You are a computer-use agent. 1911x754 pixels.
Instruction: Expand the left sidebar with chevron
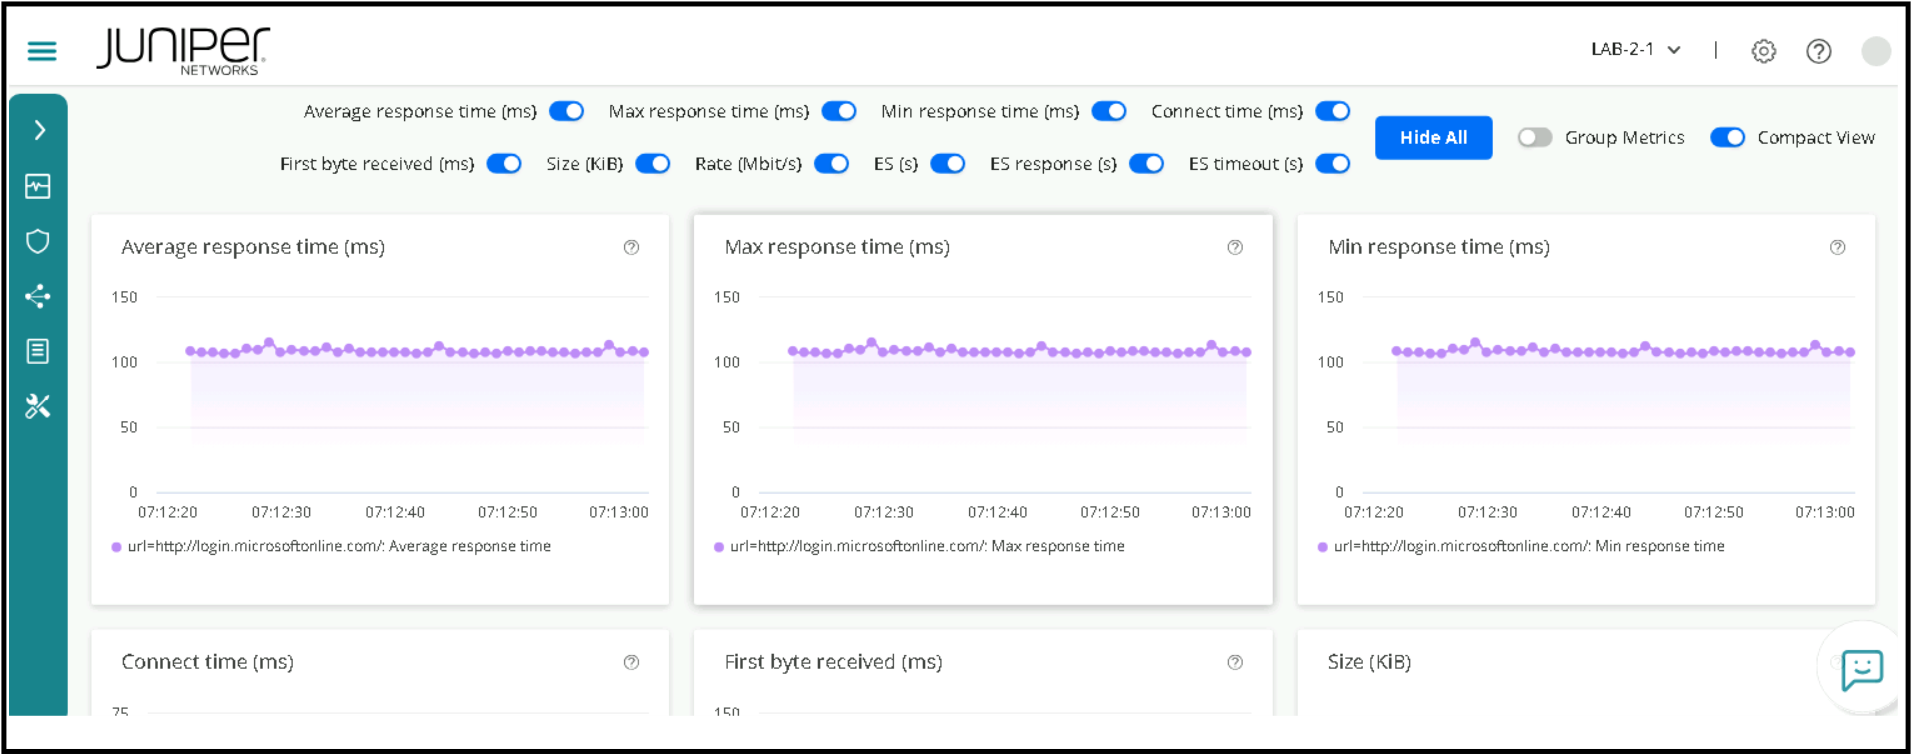tap(39, 130)
